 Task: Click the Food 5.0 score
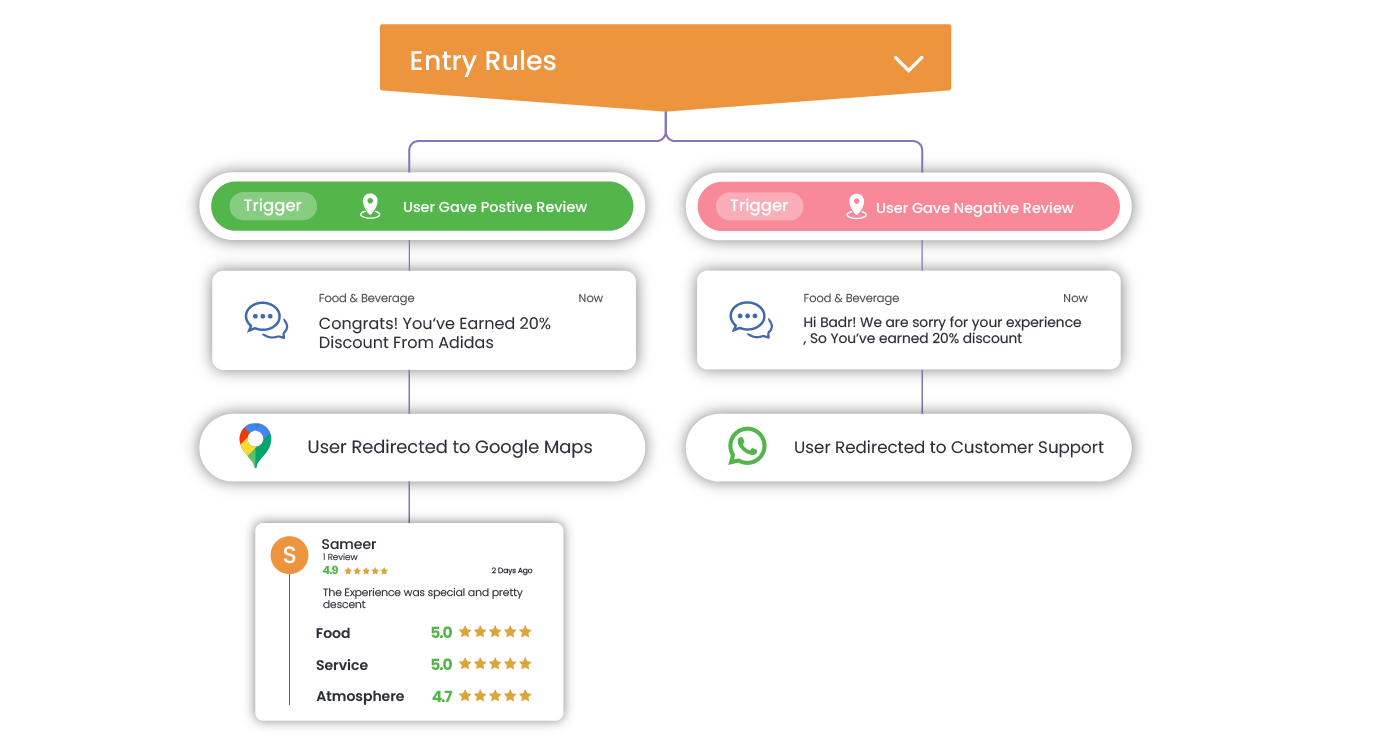(x=441, y=633)
